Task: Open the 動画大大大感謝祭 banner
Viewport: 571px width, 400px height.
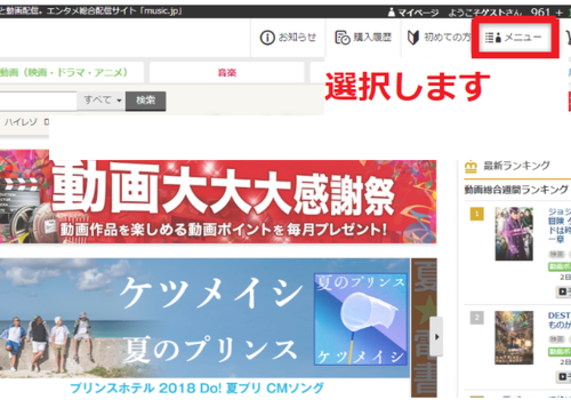Action: click(218, 197)
